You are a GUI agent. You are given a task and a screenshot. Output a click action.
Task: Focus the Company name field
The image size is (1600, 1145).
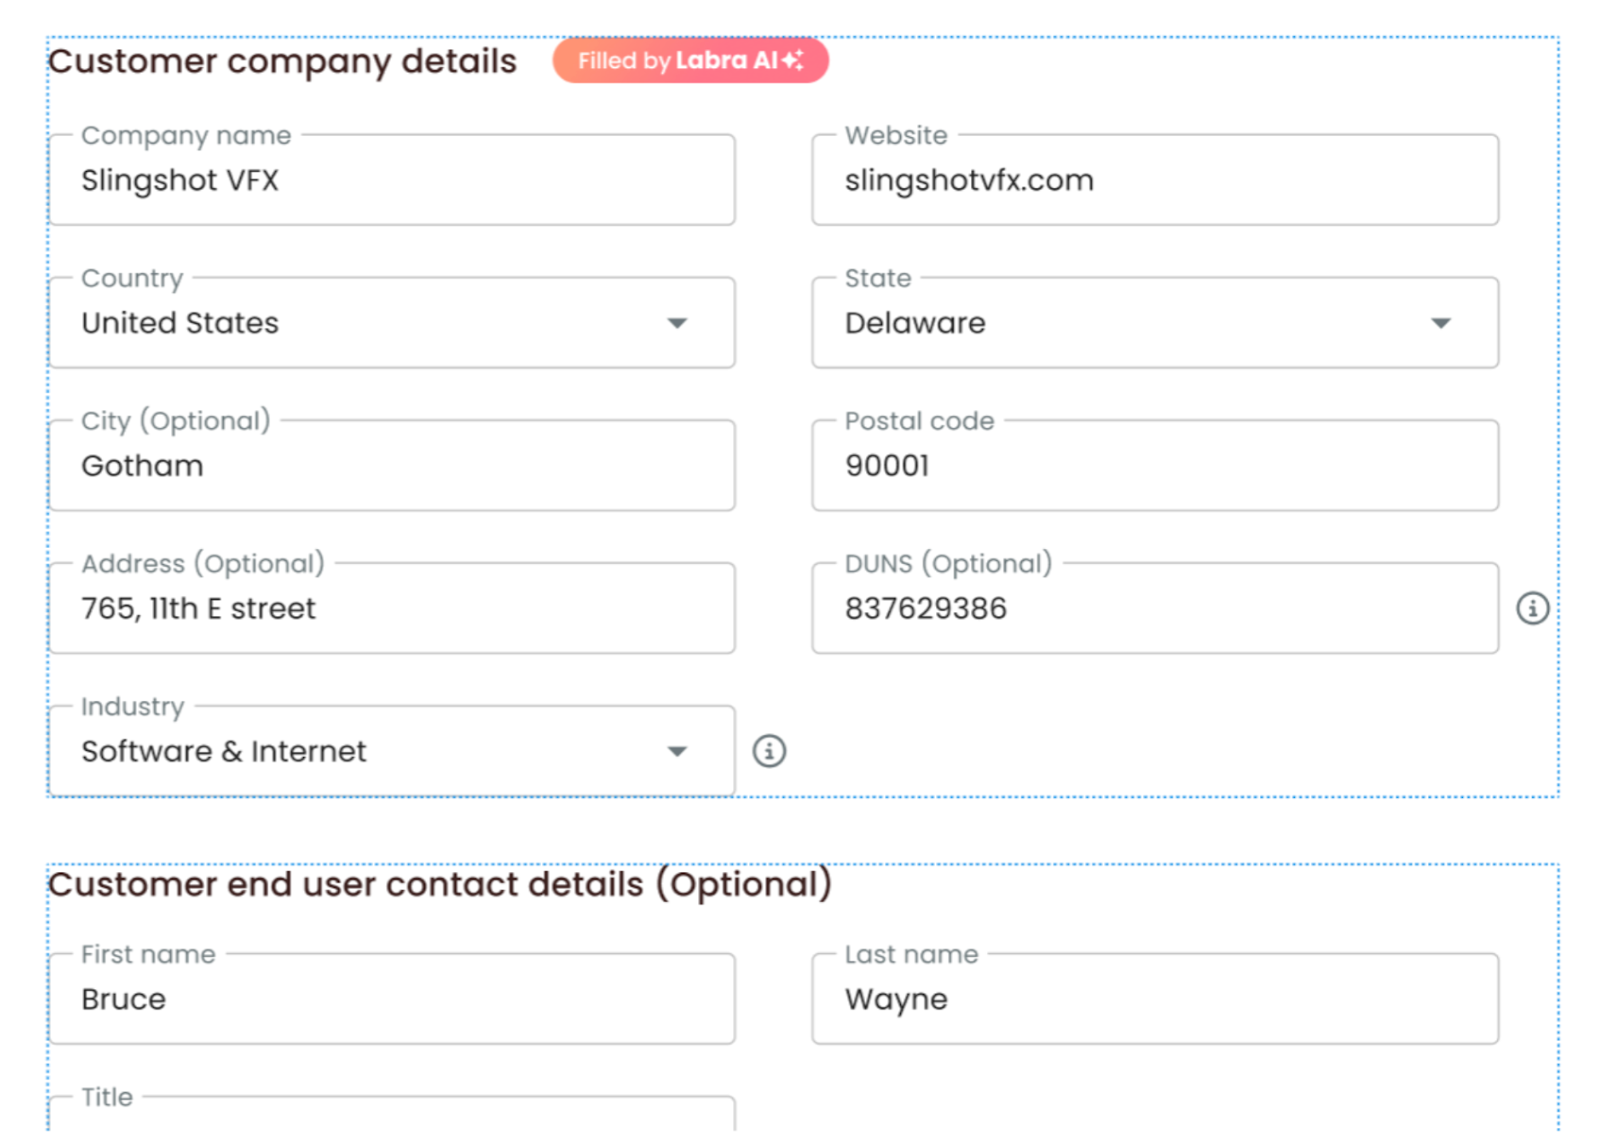pyautogui.click(x=392, y=181)
